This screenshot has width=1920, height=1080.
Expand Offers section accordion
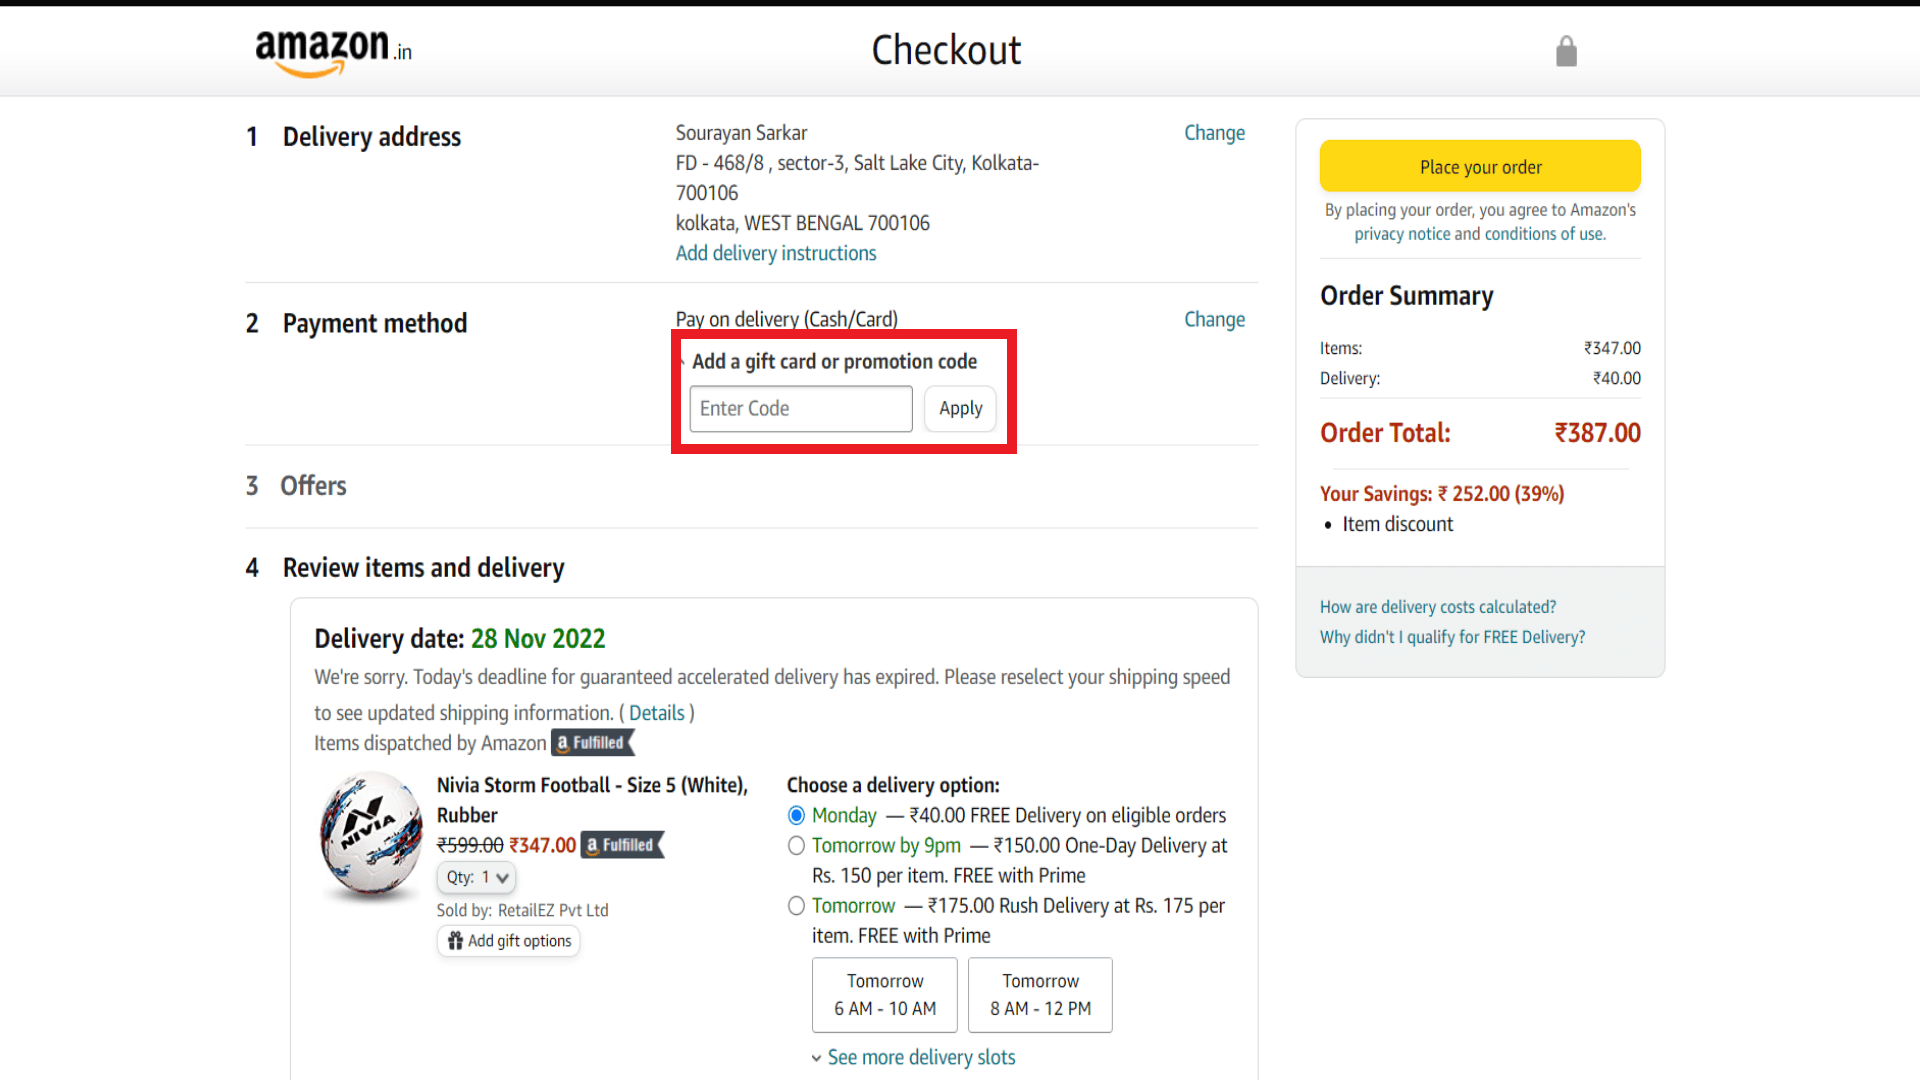tap(314, 485)
